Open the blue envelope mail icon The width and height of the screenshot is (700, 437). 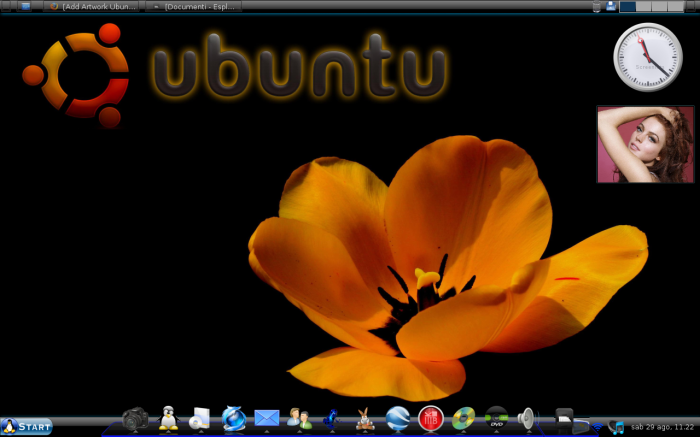pyautogui.click(x=267, y=418)
